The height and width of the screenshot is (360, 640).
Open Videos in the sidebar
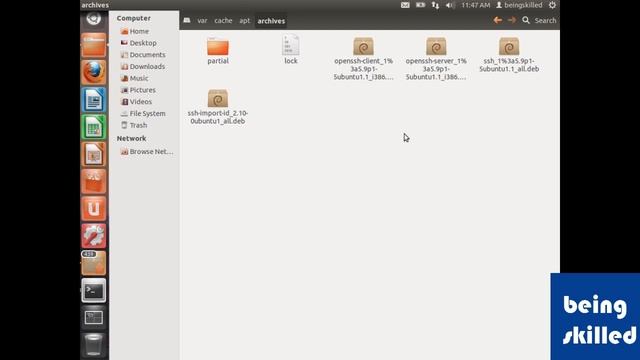point(136,102)
